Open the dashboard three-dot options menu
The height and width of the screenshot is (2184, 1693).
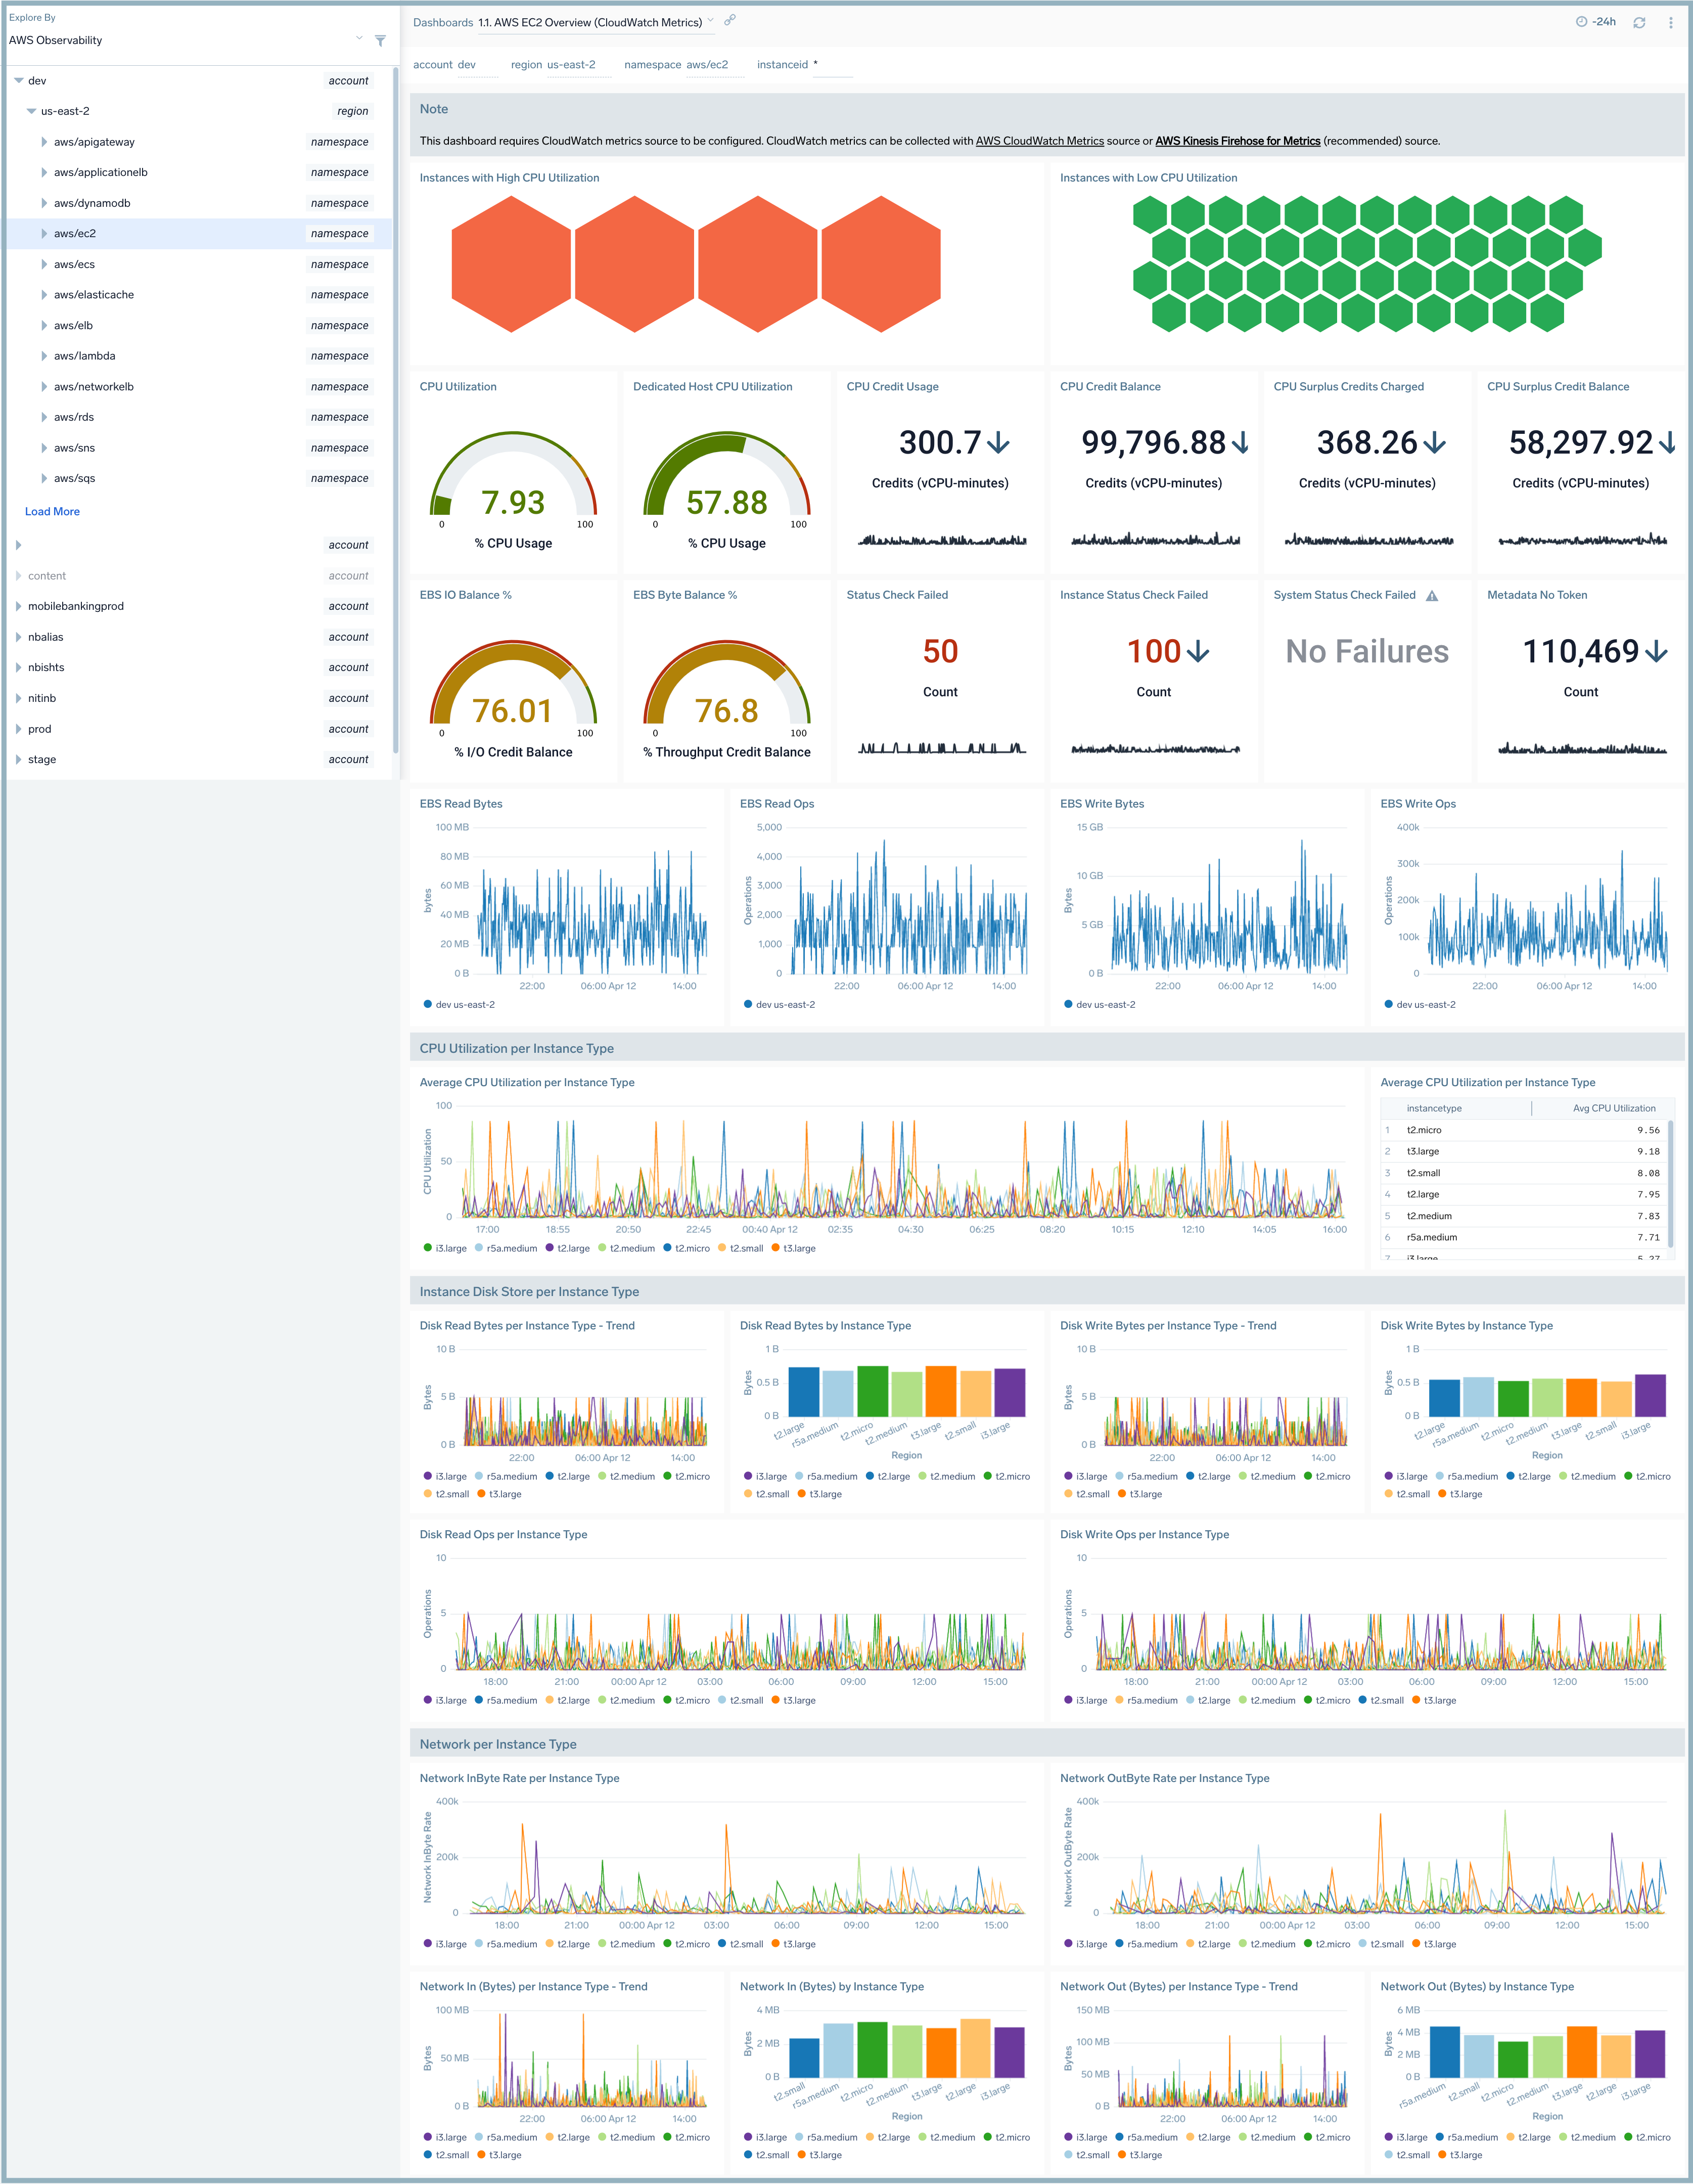click(x=1670, y=22)
